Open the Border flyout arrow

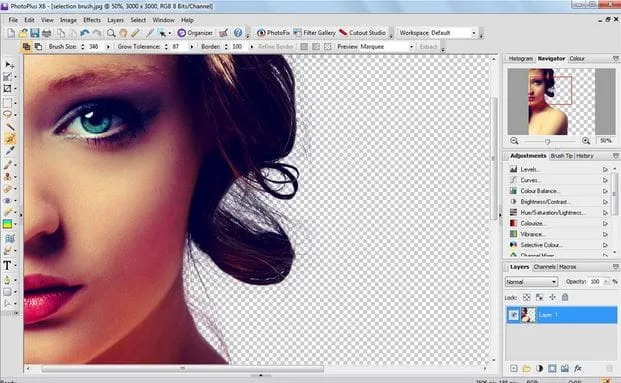point(251,47)
